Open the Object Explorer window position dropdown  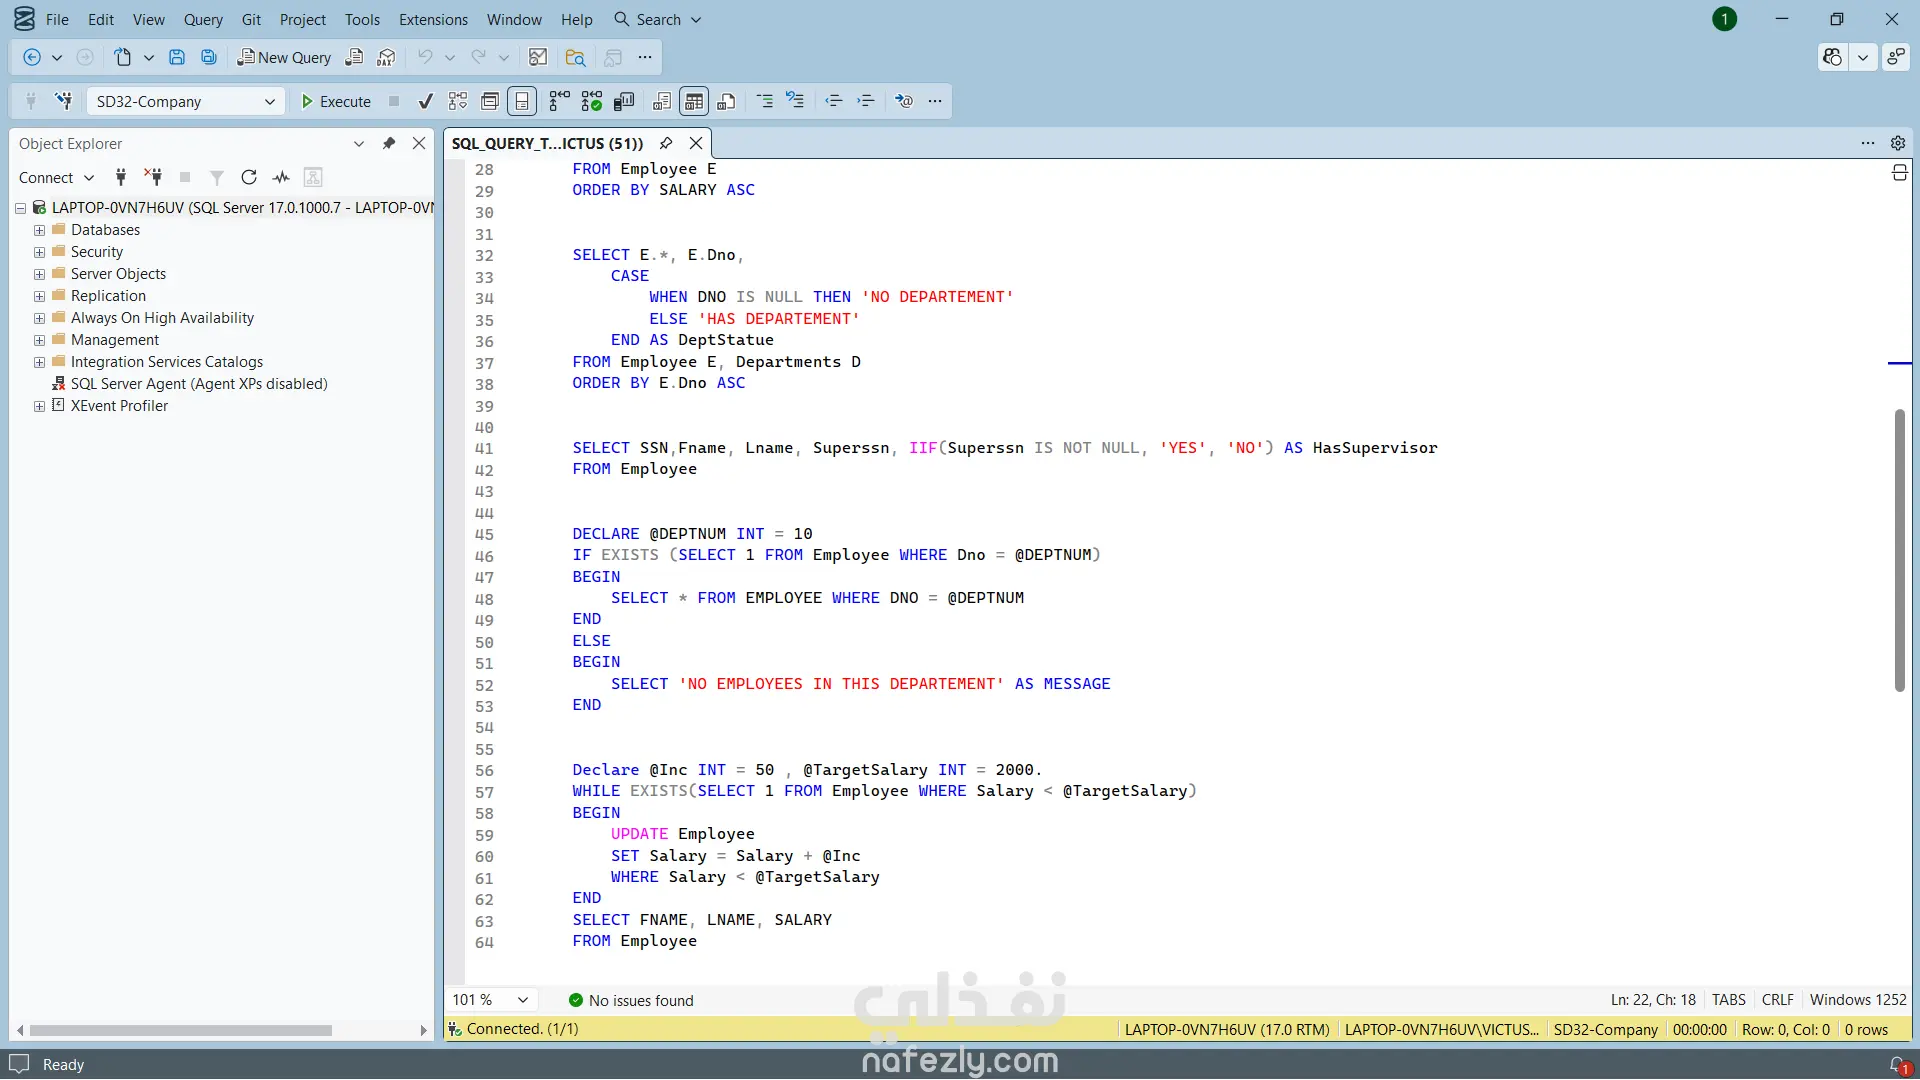point(359,143)
